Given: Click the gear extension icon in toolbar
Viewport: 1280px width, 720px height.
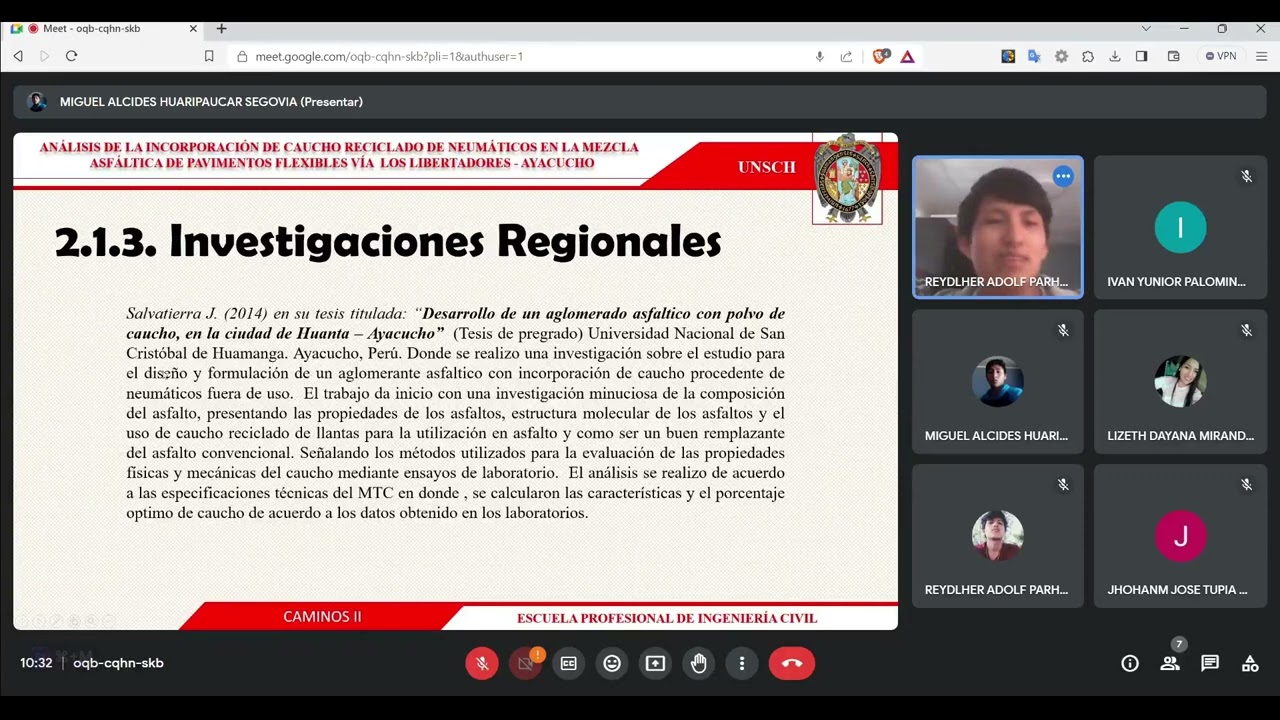Looking at the screenshot, I should pyautogui.click(x=1061, y=56).
